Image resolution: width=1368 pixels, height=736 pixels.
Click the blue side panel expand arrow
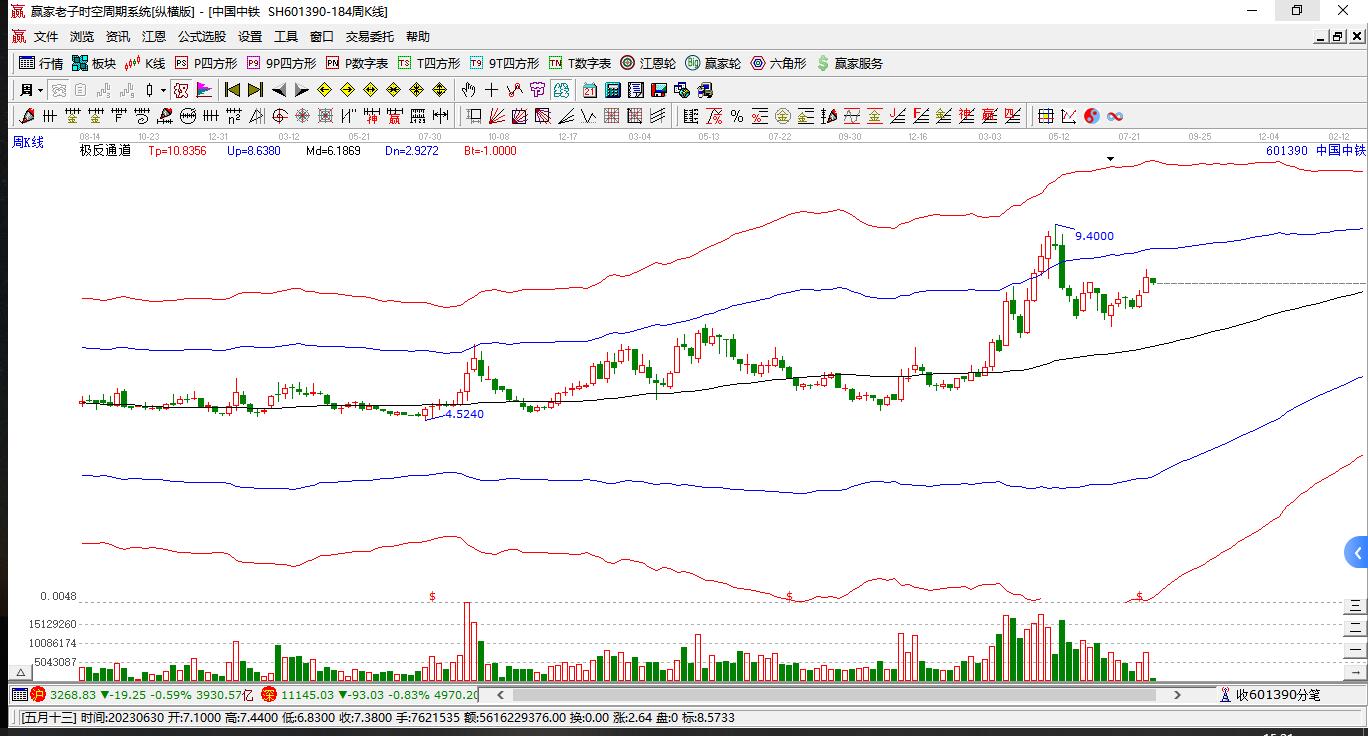point(1357,553)
